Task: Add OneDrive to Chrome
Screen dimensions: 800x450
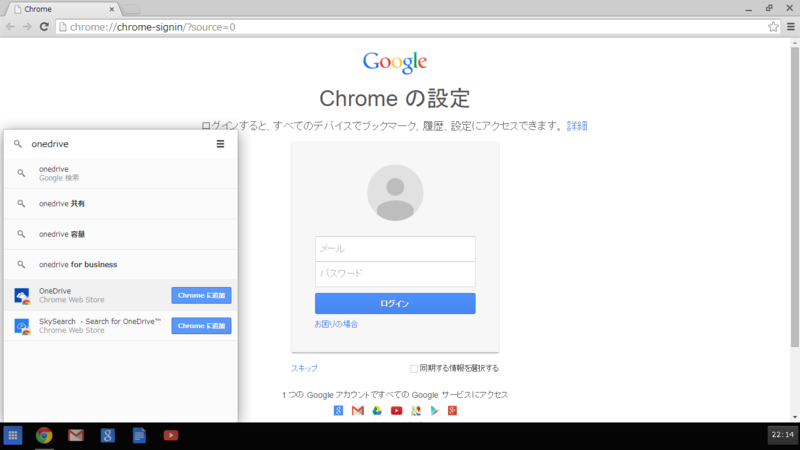Action: pos(201,295)
